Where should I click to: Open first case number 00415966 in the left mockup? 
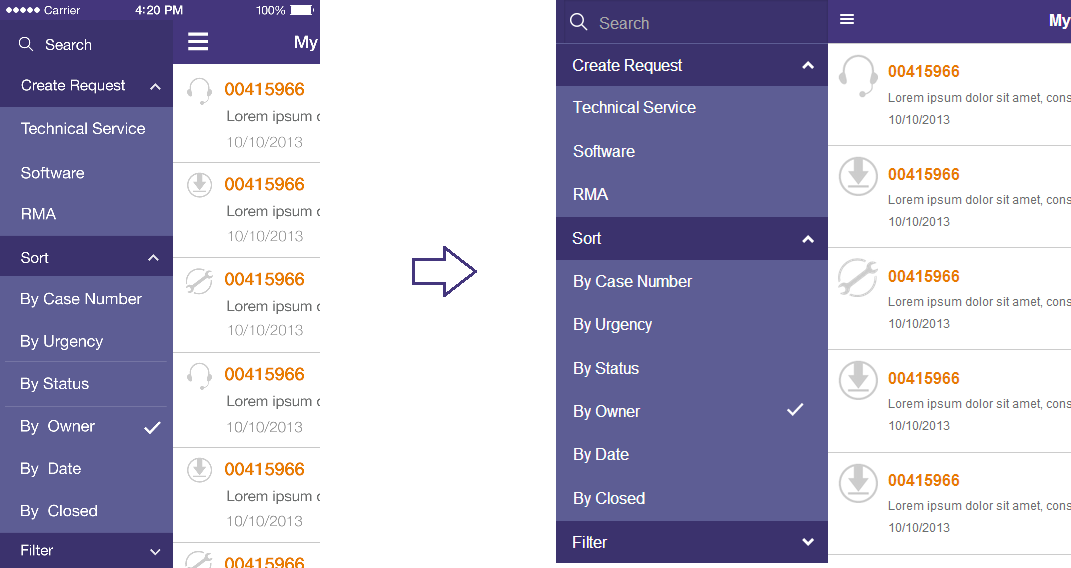pyautogui.click(x=264, y=89)
